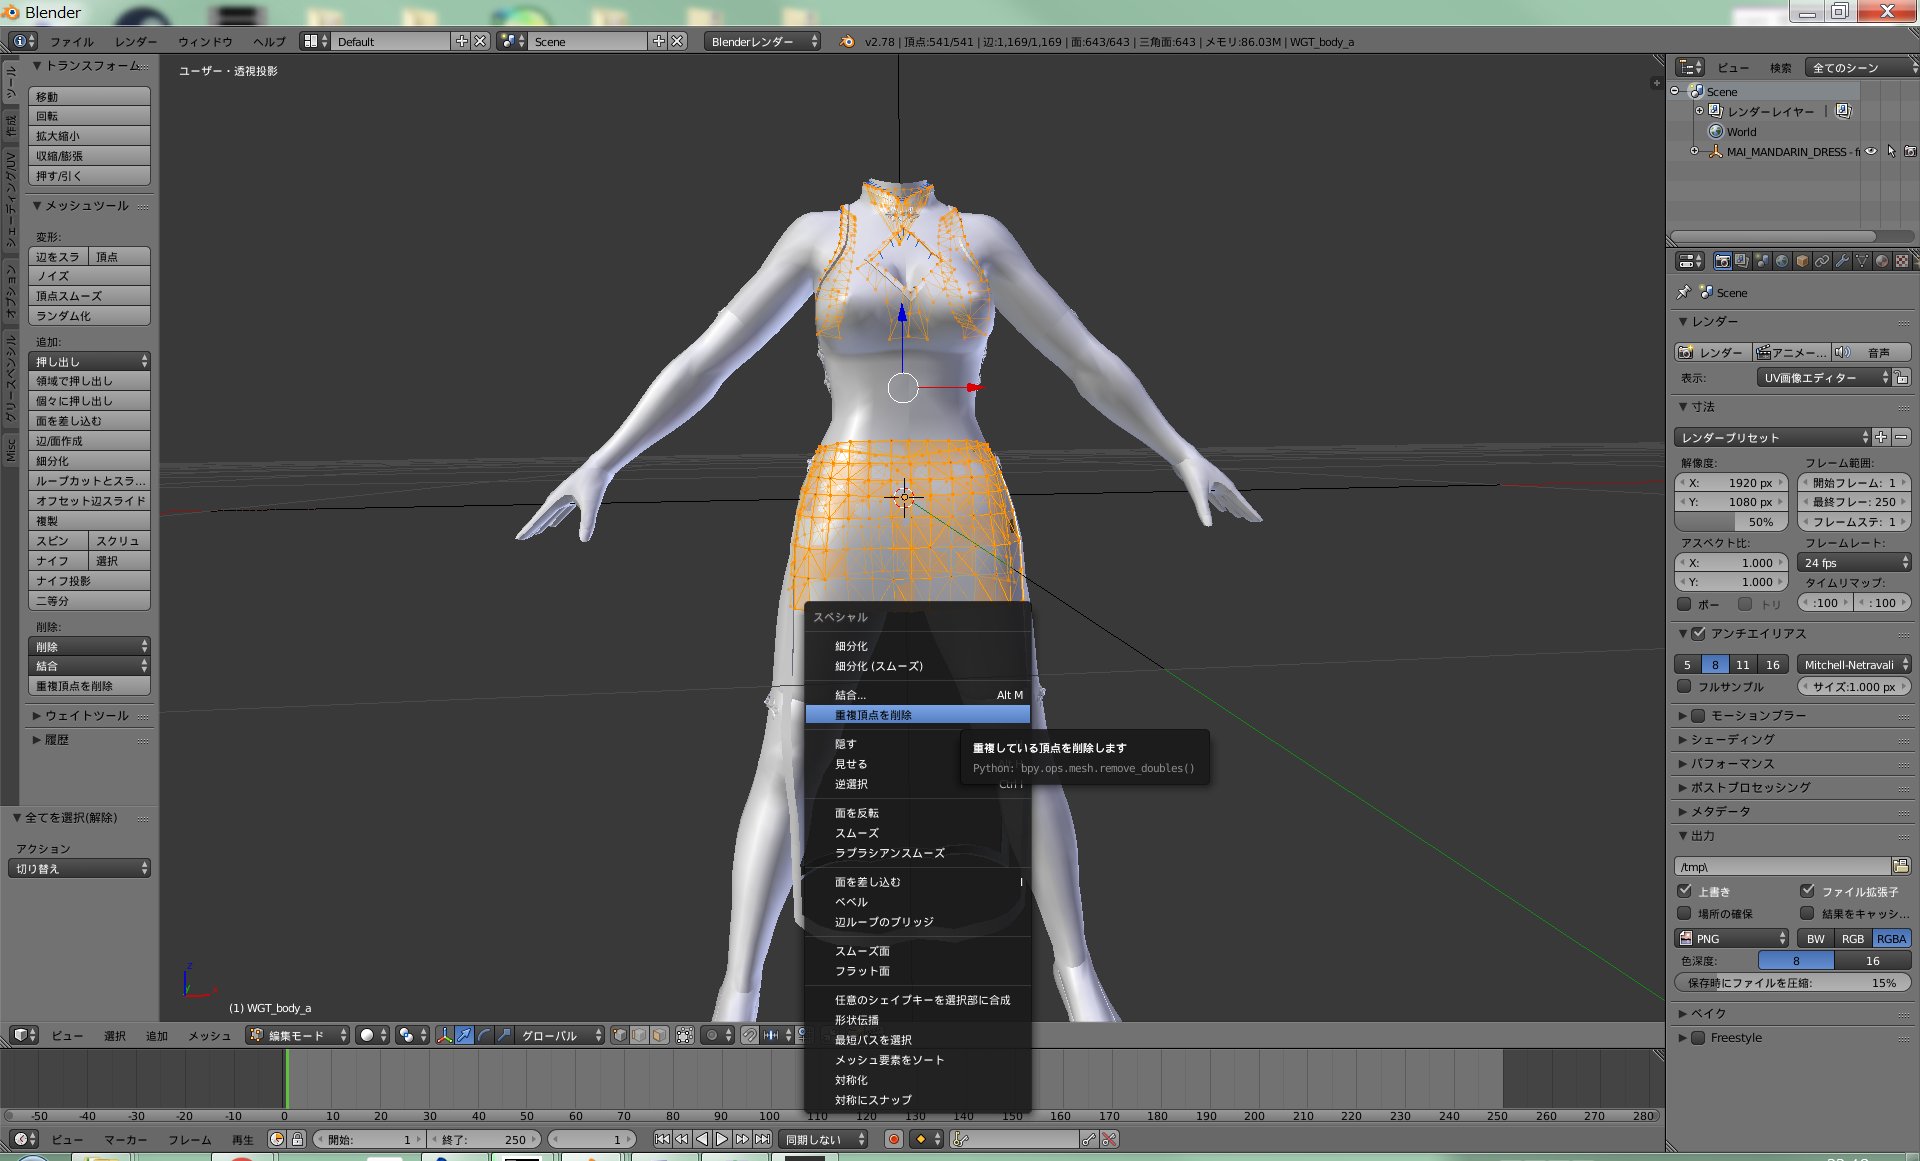The width and height of the screenshot is (1920, 1161).
Task: Open the Material sphere properties tab
Action: point(1882,261)
